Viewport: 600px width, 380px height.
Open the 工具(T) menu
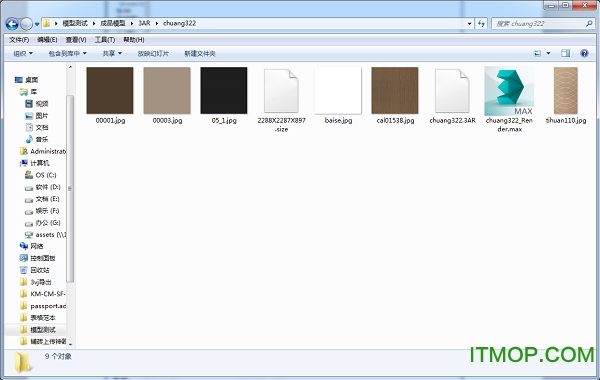pos(105,40)
